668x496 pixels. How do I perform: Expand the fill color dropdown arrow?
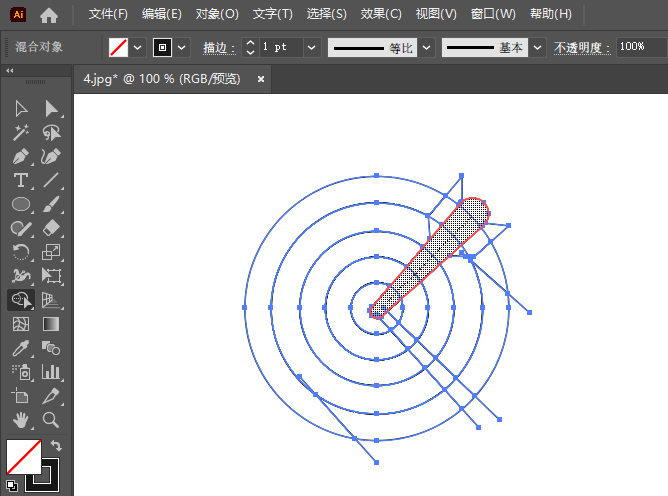click(x=138, y=47)
